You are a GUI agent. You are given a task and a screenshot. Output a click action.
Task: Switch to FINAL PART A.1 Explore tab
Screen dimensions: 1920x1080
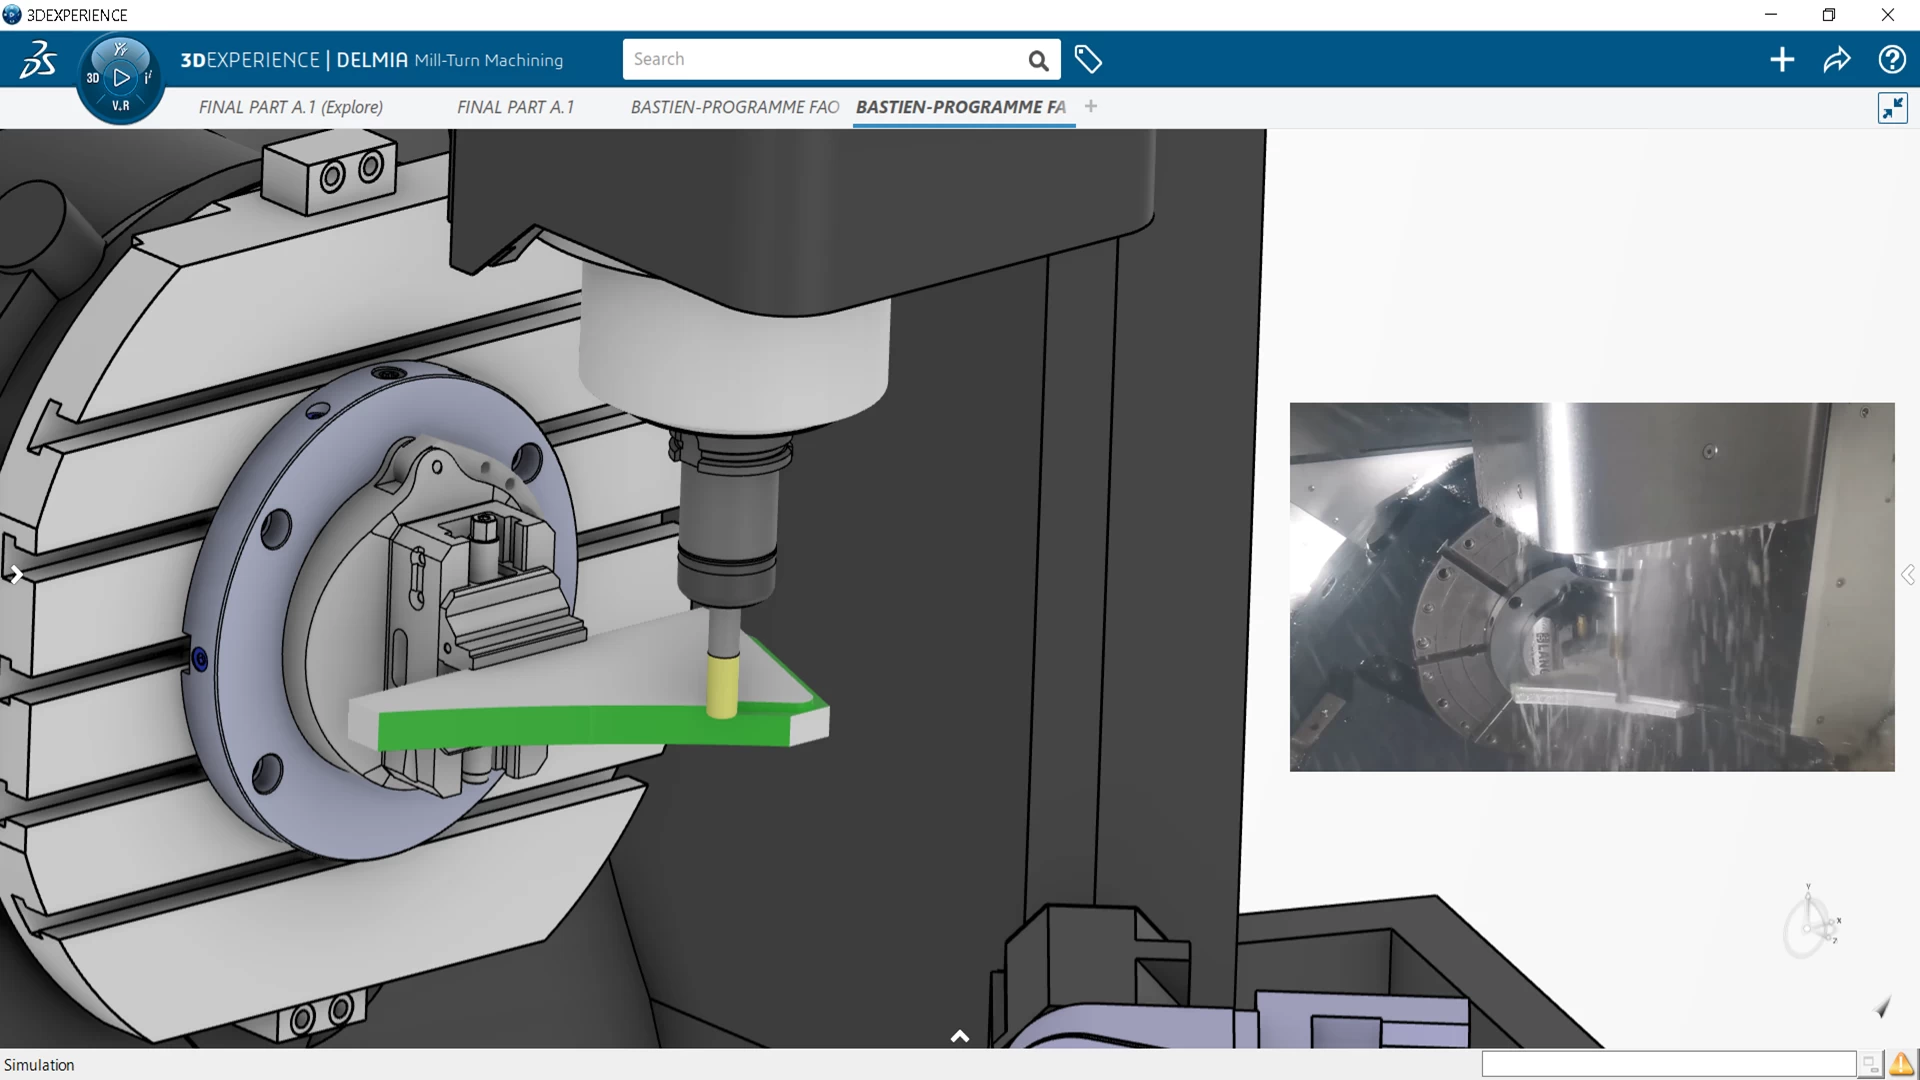[x=289, y=107]
